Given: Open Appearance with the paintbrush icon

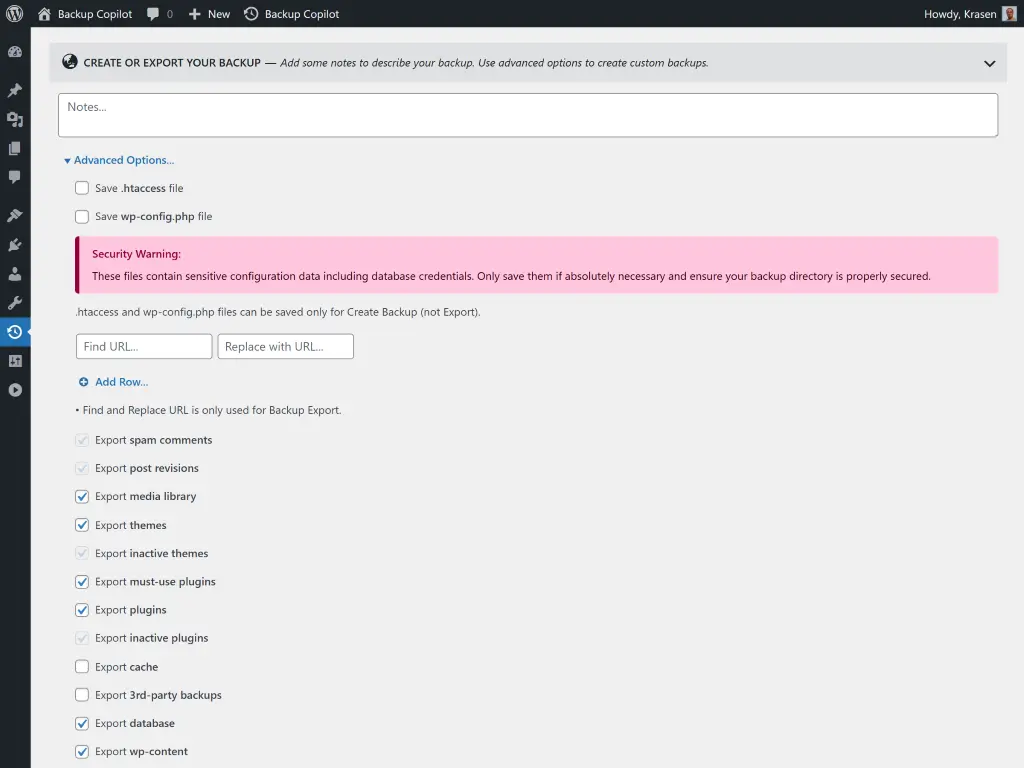Looking at the screenshot, I should (15, 214).
